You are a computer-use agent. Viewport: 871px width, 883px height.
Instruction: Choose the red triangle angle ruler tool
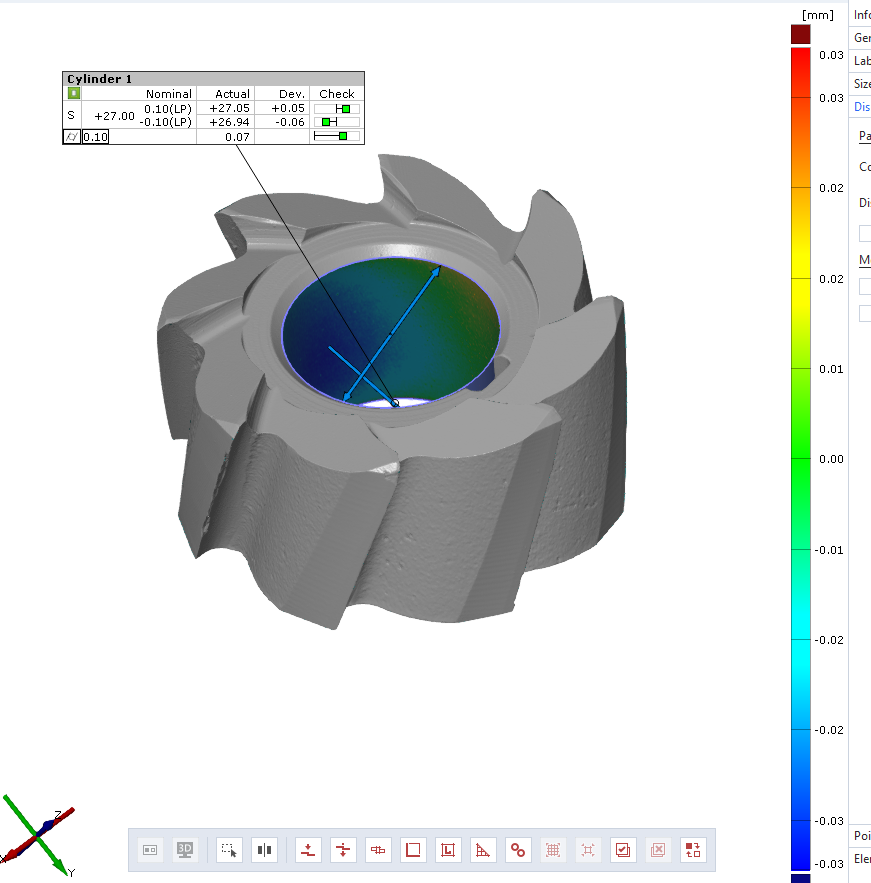pyautogui.click(x=483, y=850)
